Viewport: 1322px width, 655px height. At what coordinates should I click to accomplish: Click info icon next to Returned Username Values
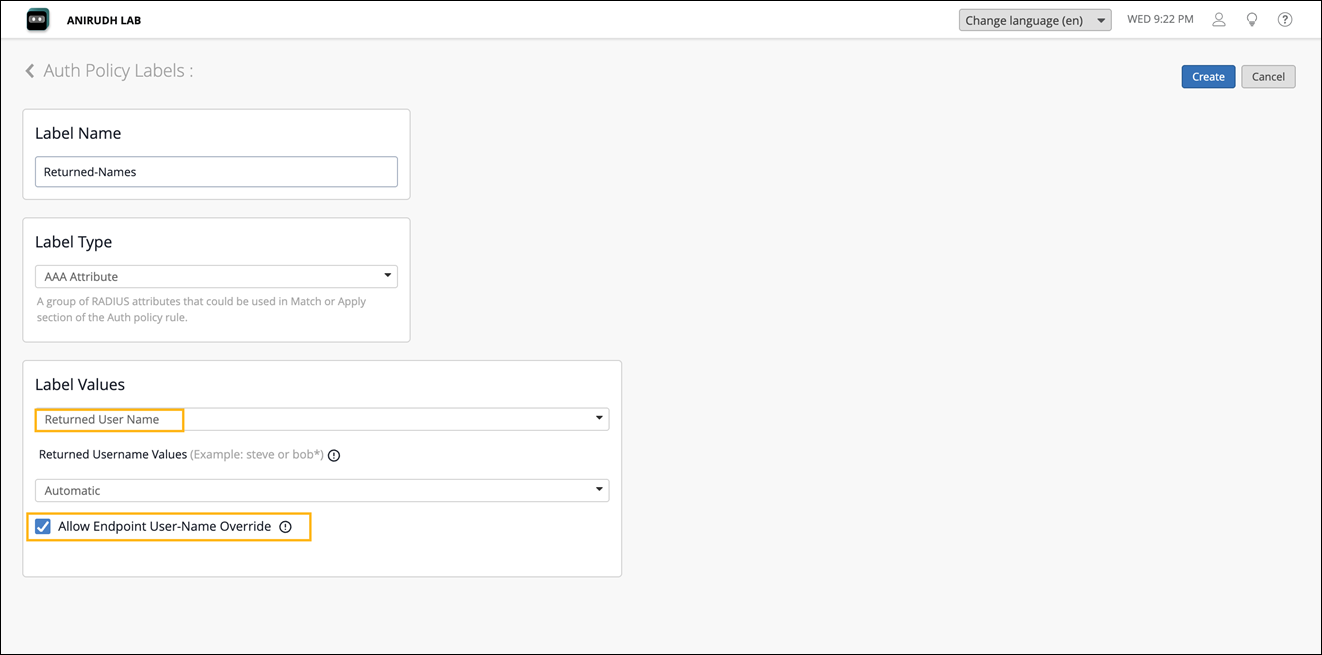click(x=334, y=455)
